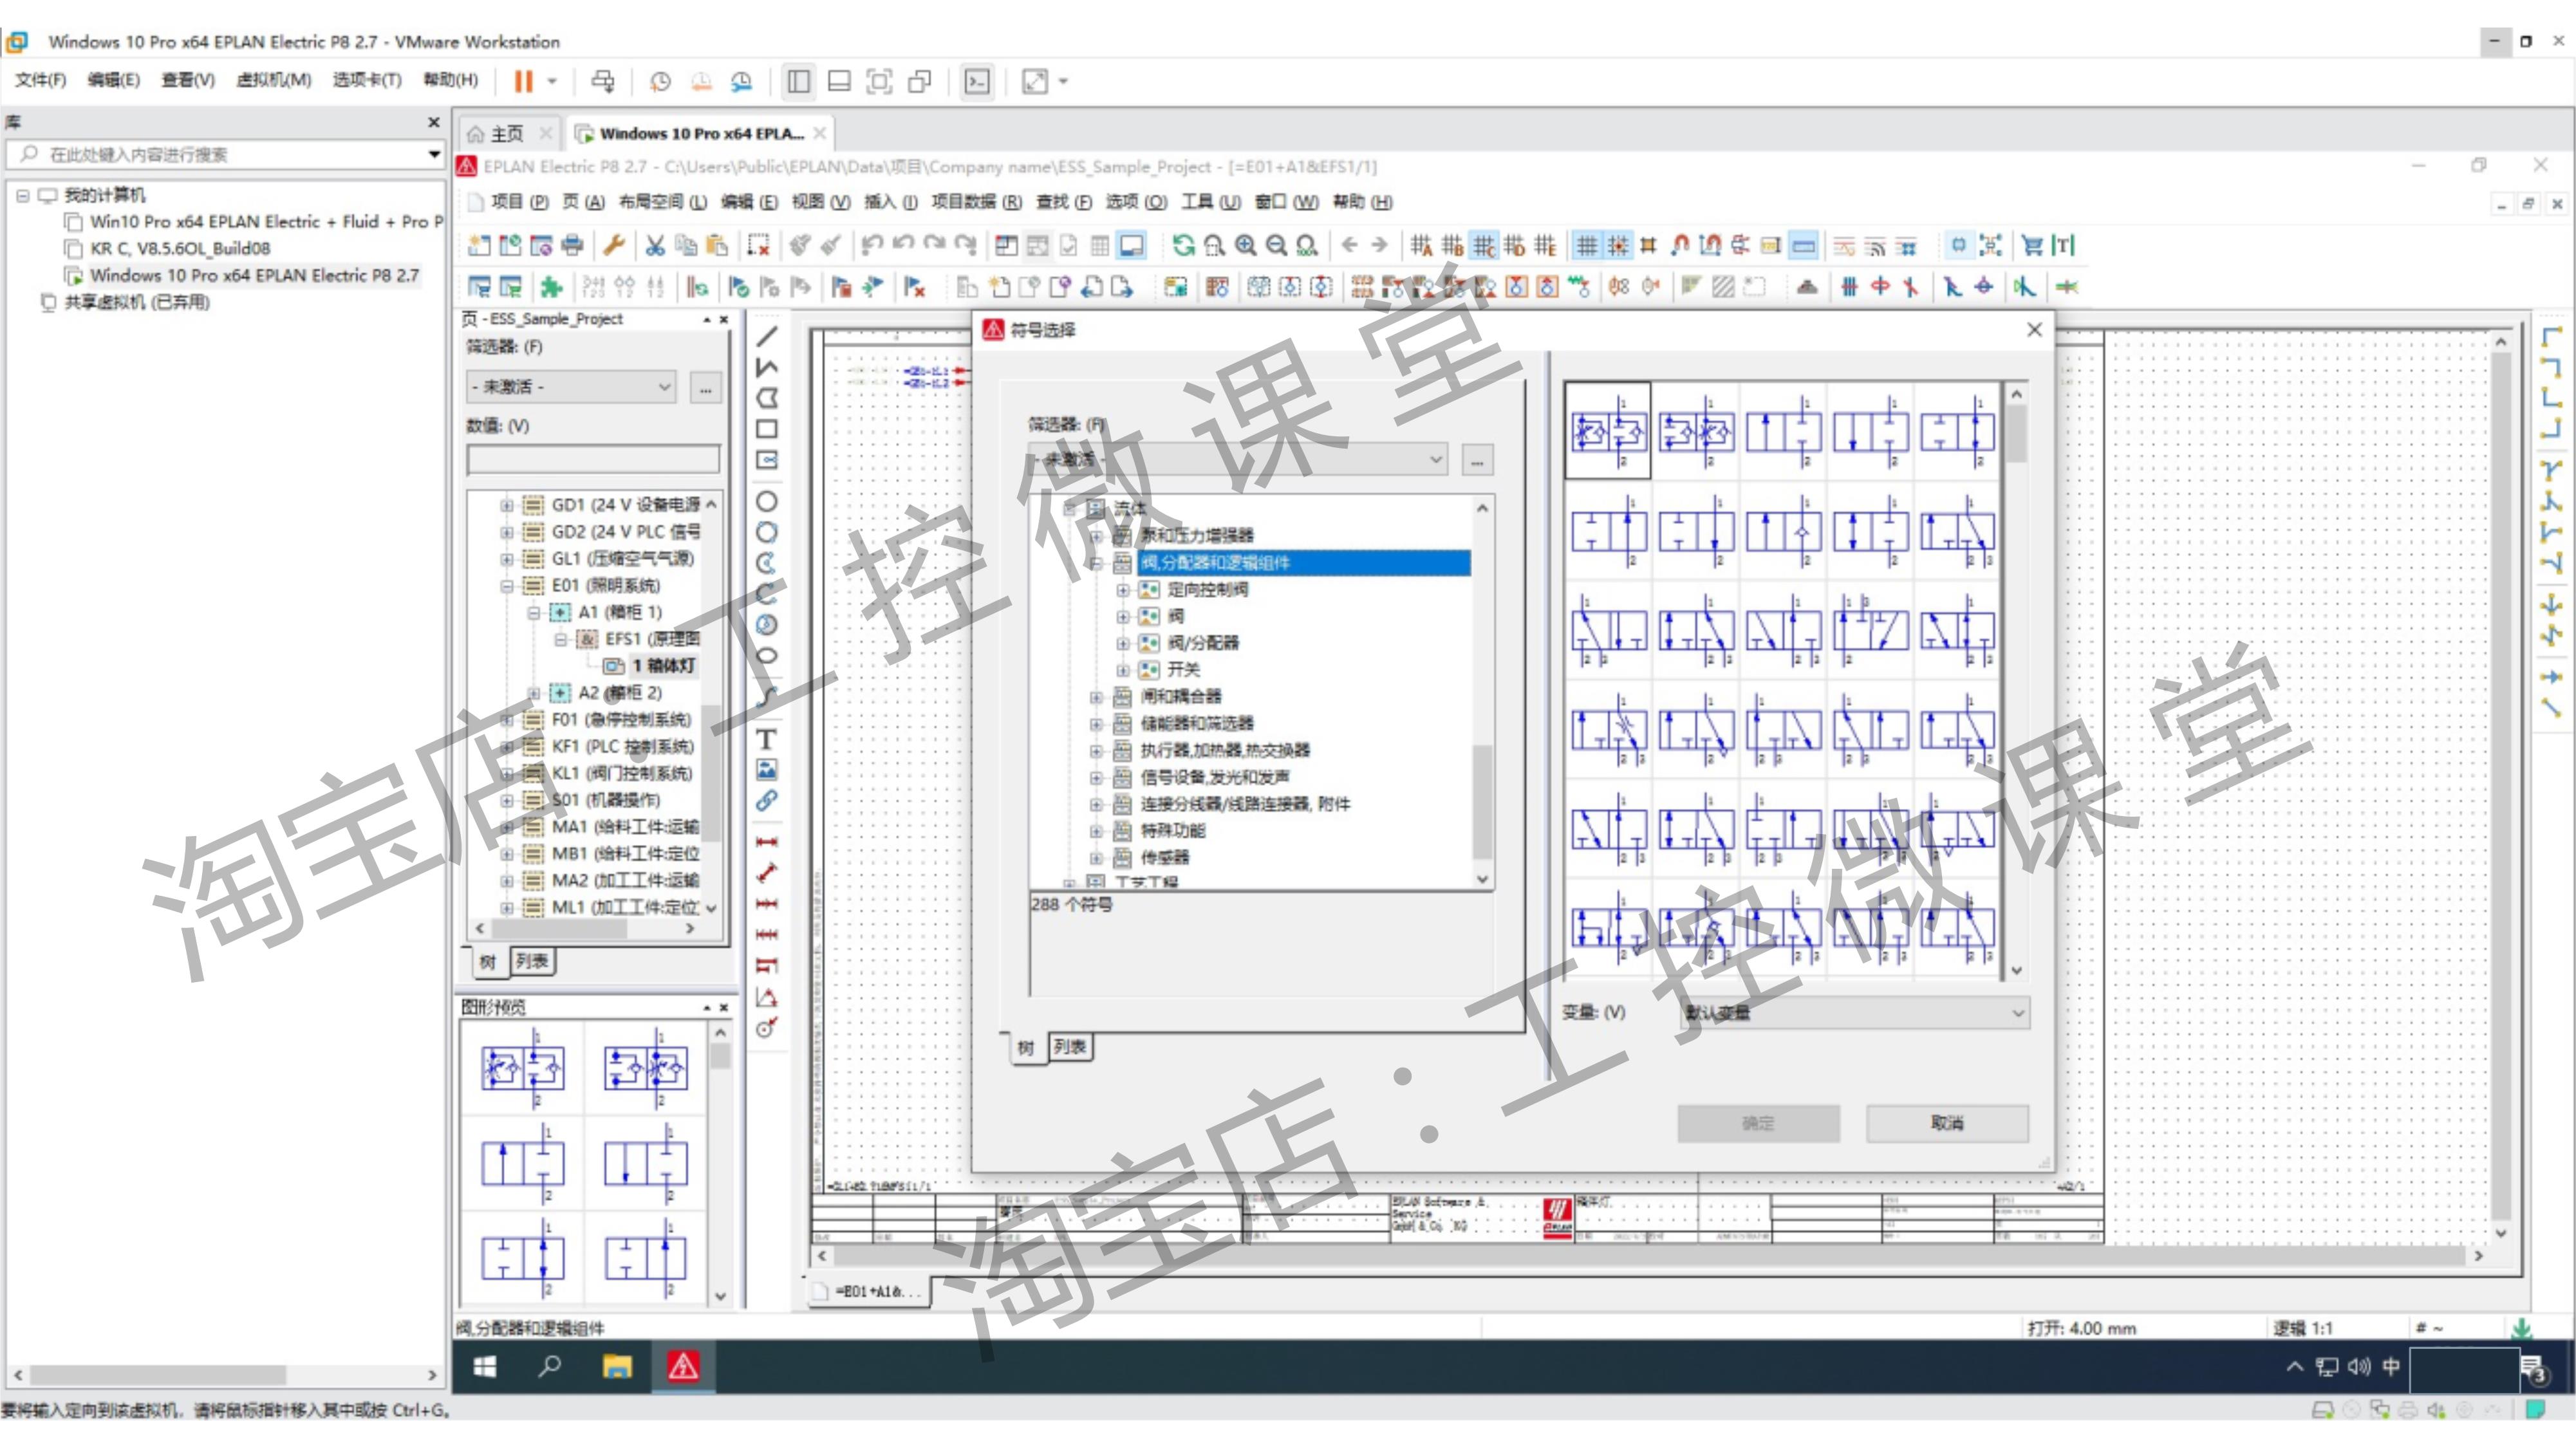Click the wrench settings icon in toolbar
The height and width of the screenshot is (1448, 2576).
click(x=614, y=245)
